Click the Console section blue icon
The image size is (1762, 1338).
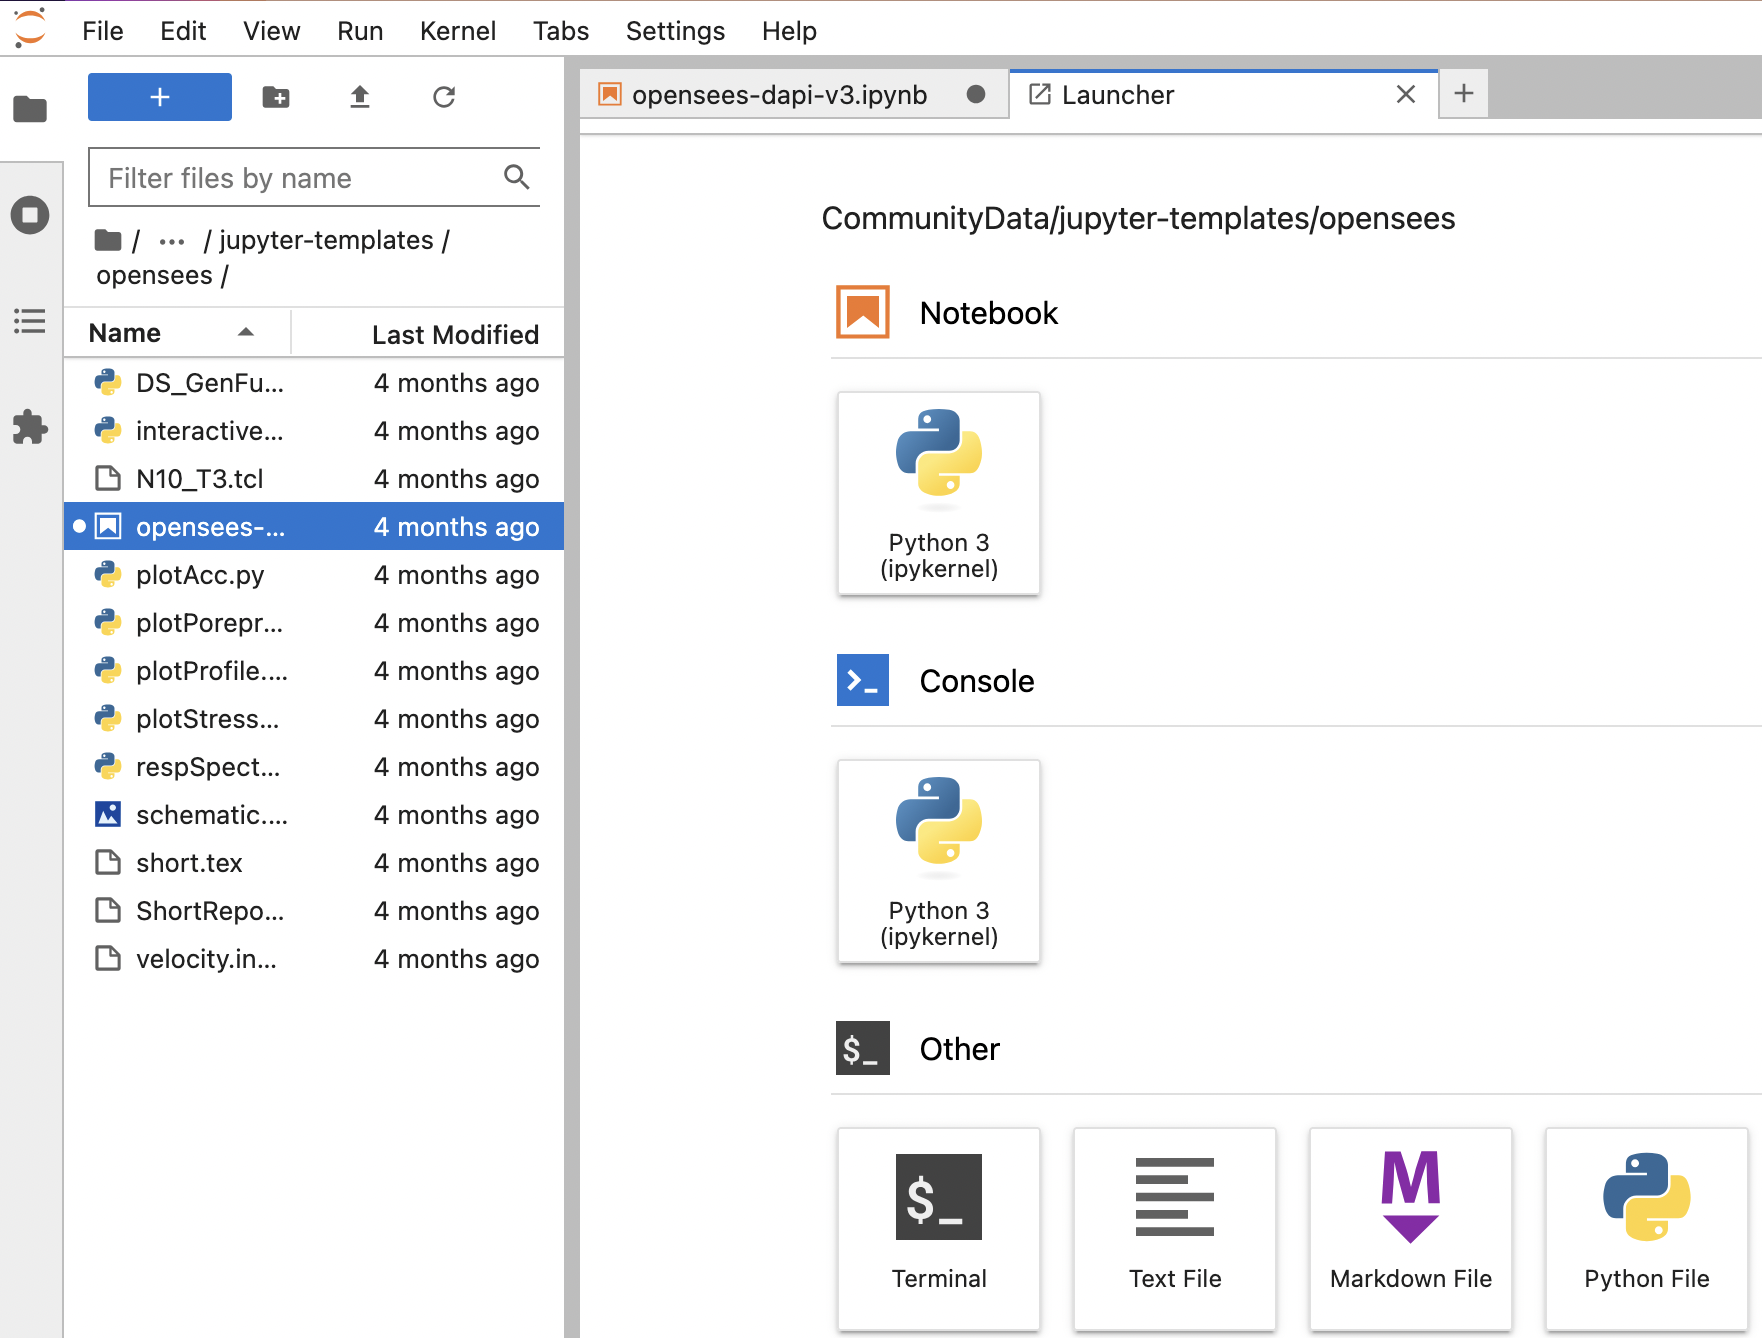coord(863,680)
